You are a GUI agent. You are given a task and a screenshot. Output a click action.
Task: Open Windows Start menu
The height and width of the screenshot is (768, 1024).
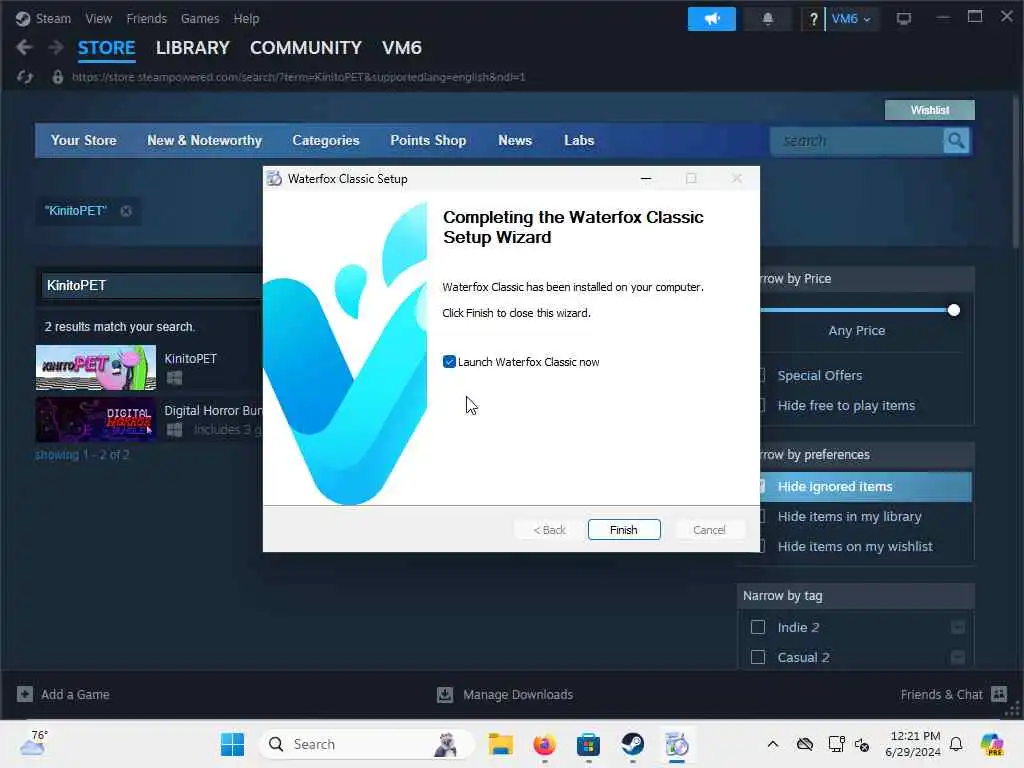pos(232,744)
